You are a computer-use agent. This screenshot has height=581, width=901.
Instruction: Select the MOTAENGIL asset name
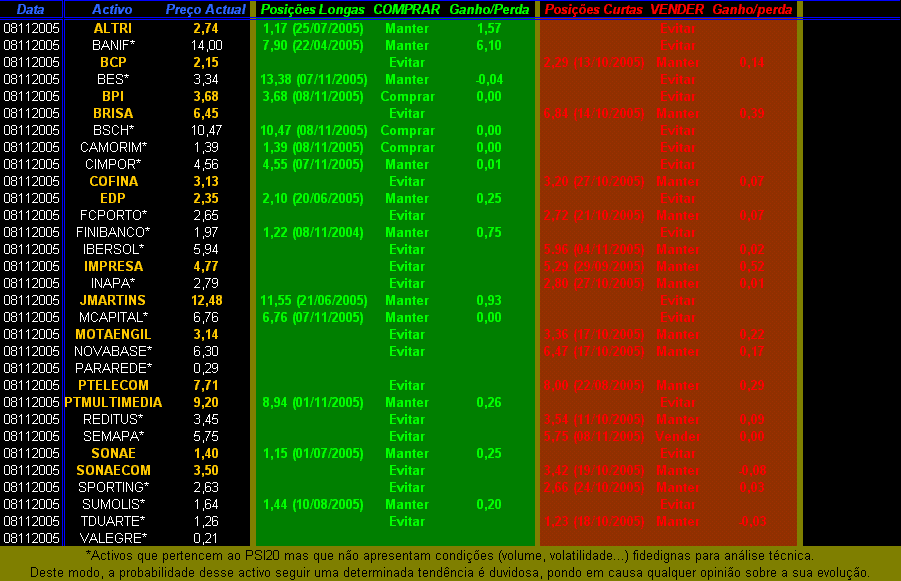[x=113, y=334]
